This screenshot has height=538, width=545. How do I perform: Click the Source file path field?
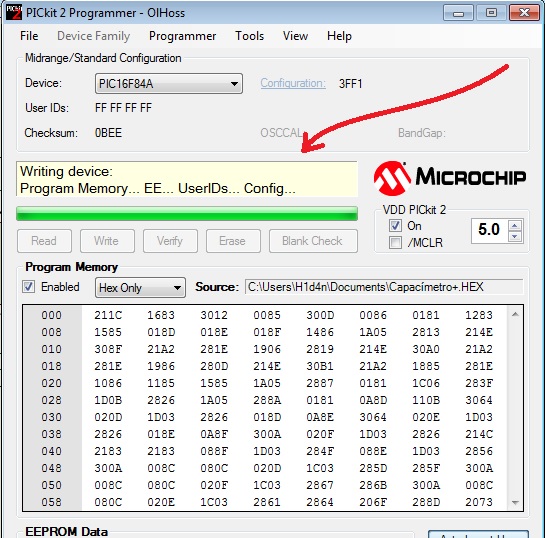384,287
